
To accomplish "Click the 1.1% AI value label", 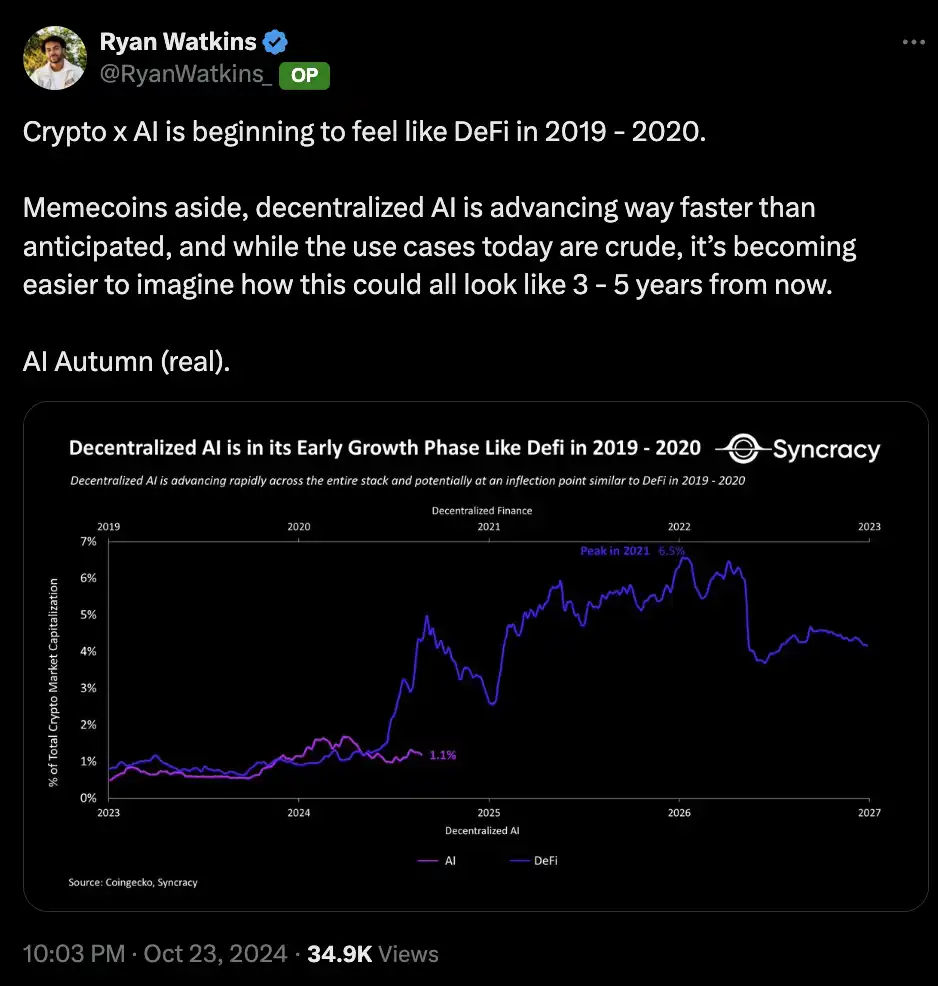I will click(442, 755).
